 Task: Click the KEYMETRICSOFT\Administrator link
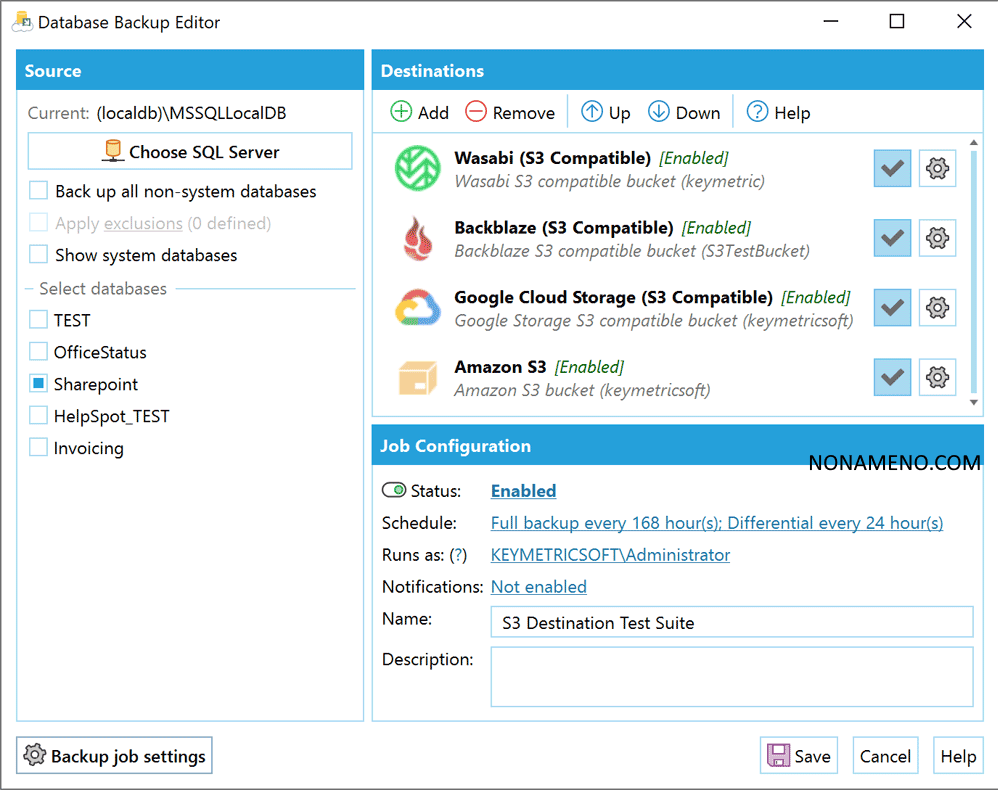610,555
